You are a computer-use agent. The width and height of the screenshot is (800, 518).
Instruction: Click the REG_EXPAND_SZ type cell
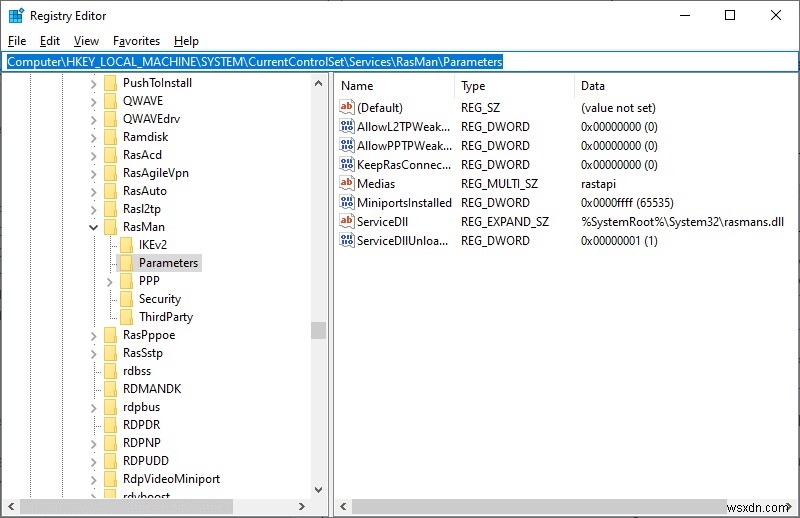(x=505, y=221)
